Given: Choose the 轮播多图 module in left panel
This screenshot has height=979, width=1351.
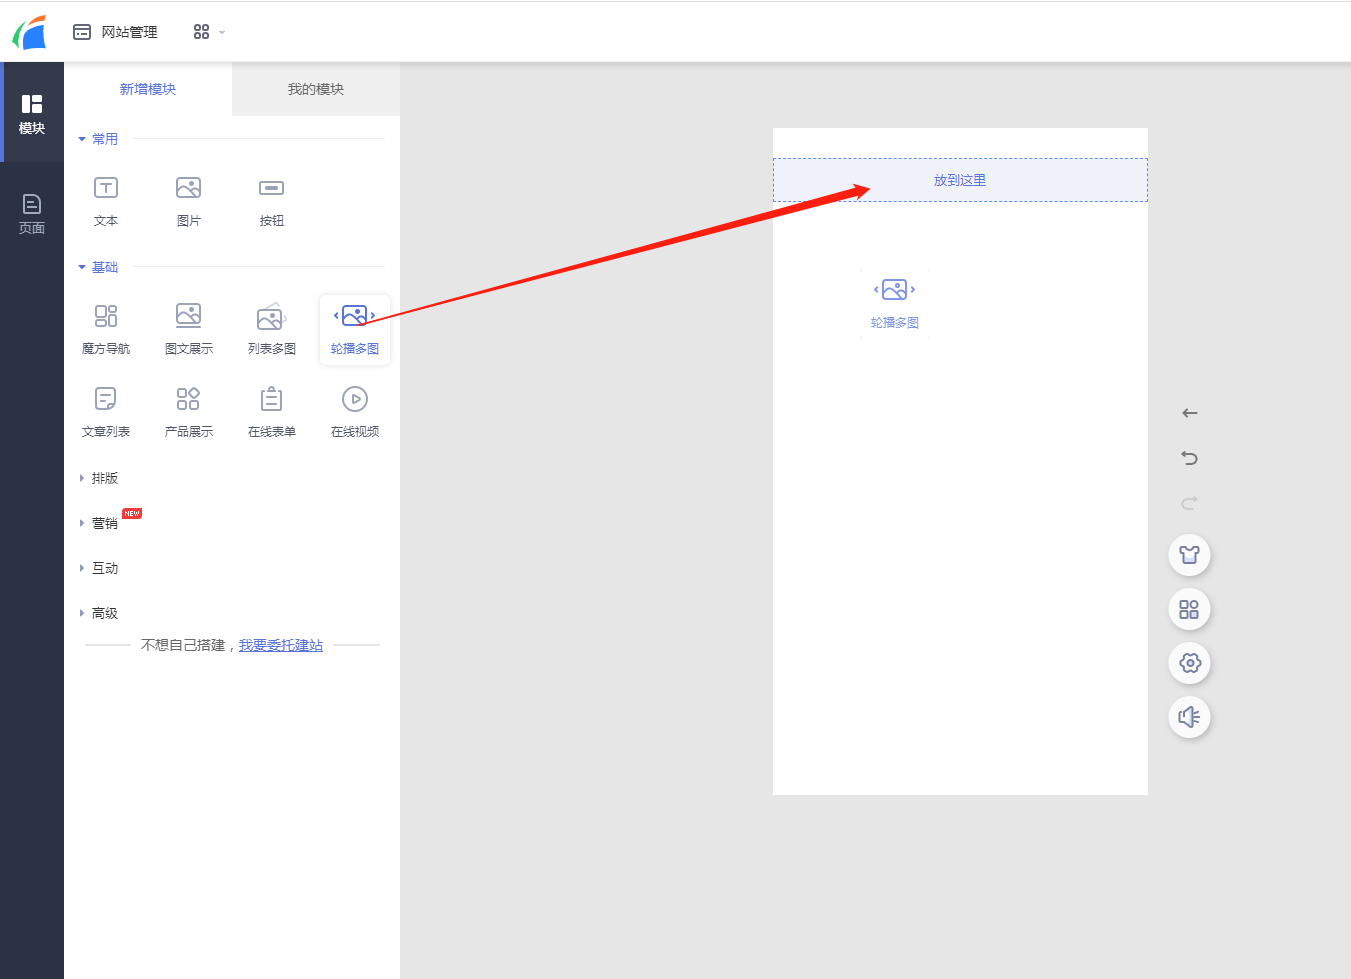Looking at the screenshot, I should pos(355,329).
